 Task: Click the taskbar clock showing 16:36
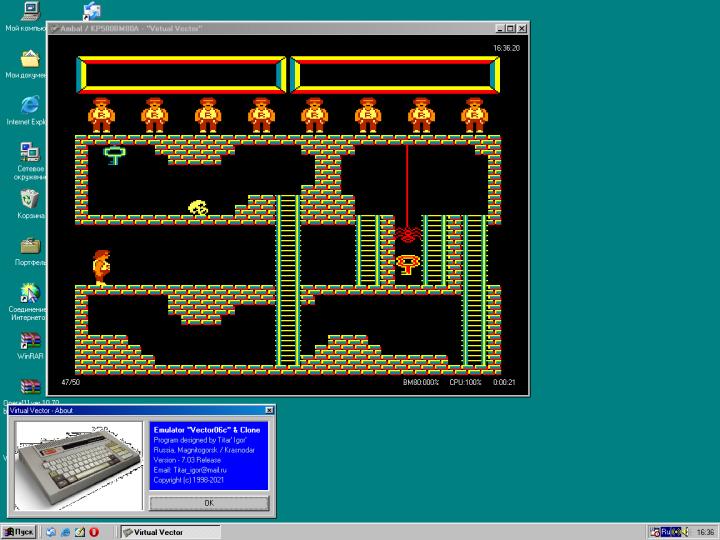[705, 532]
